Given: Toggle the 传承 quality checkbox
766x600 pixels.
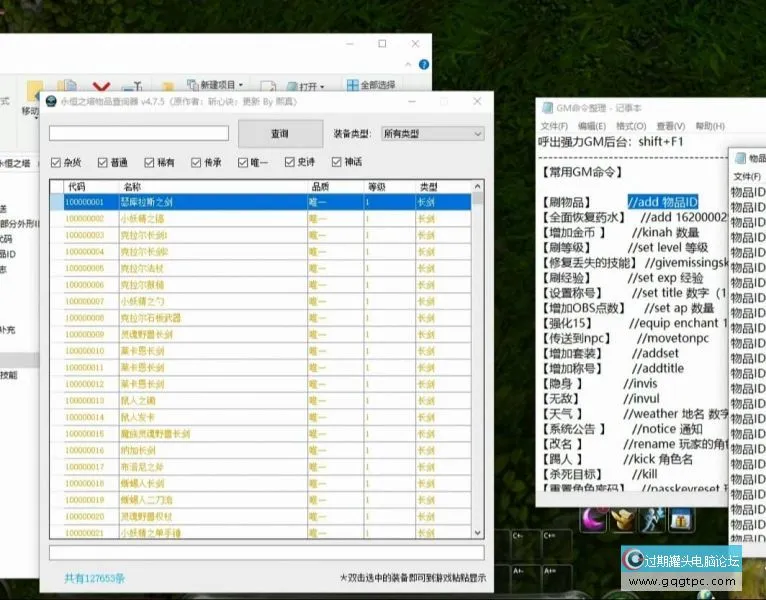Looking at the screenshot, I should 196,162.
